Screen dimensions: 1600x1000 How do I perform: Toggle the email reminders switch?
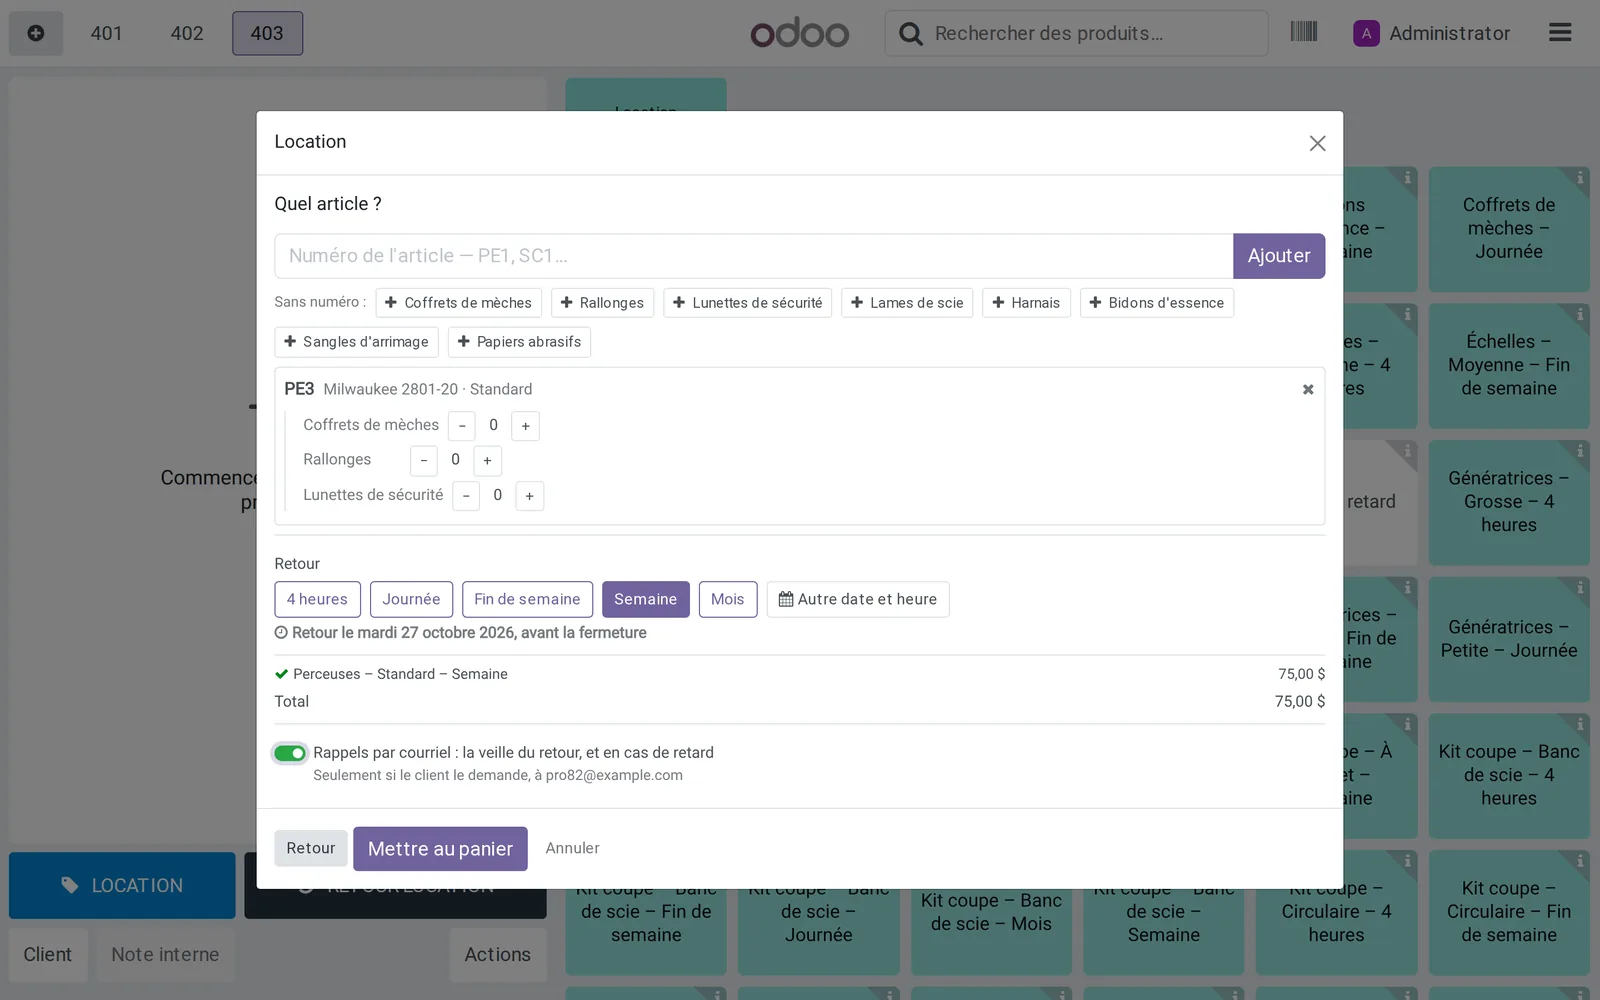coord(290,753)
